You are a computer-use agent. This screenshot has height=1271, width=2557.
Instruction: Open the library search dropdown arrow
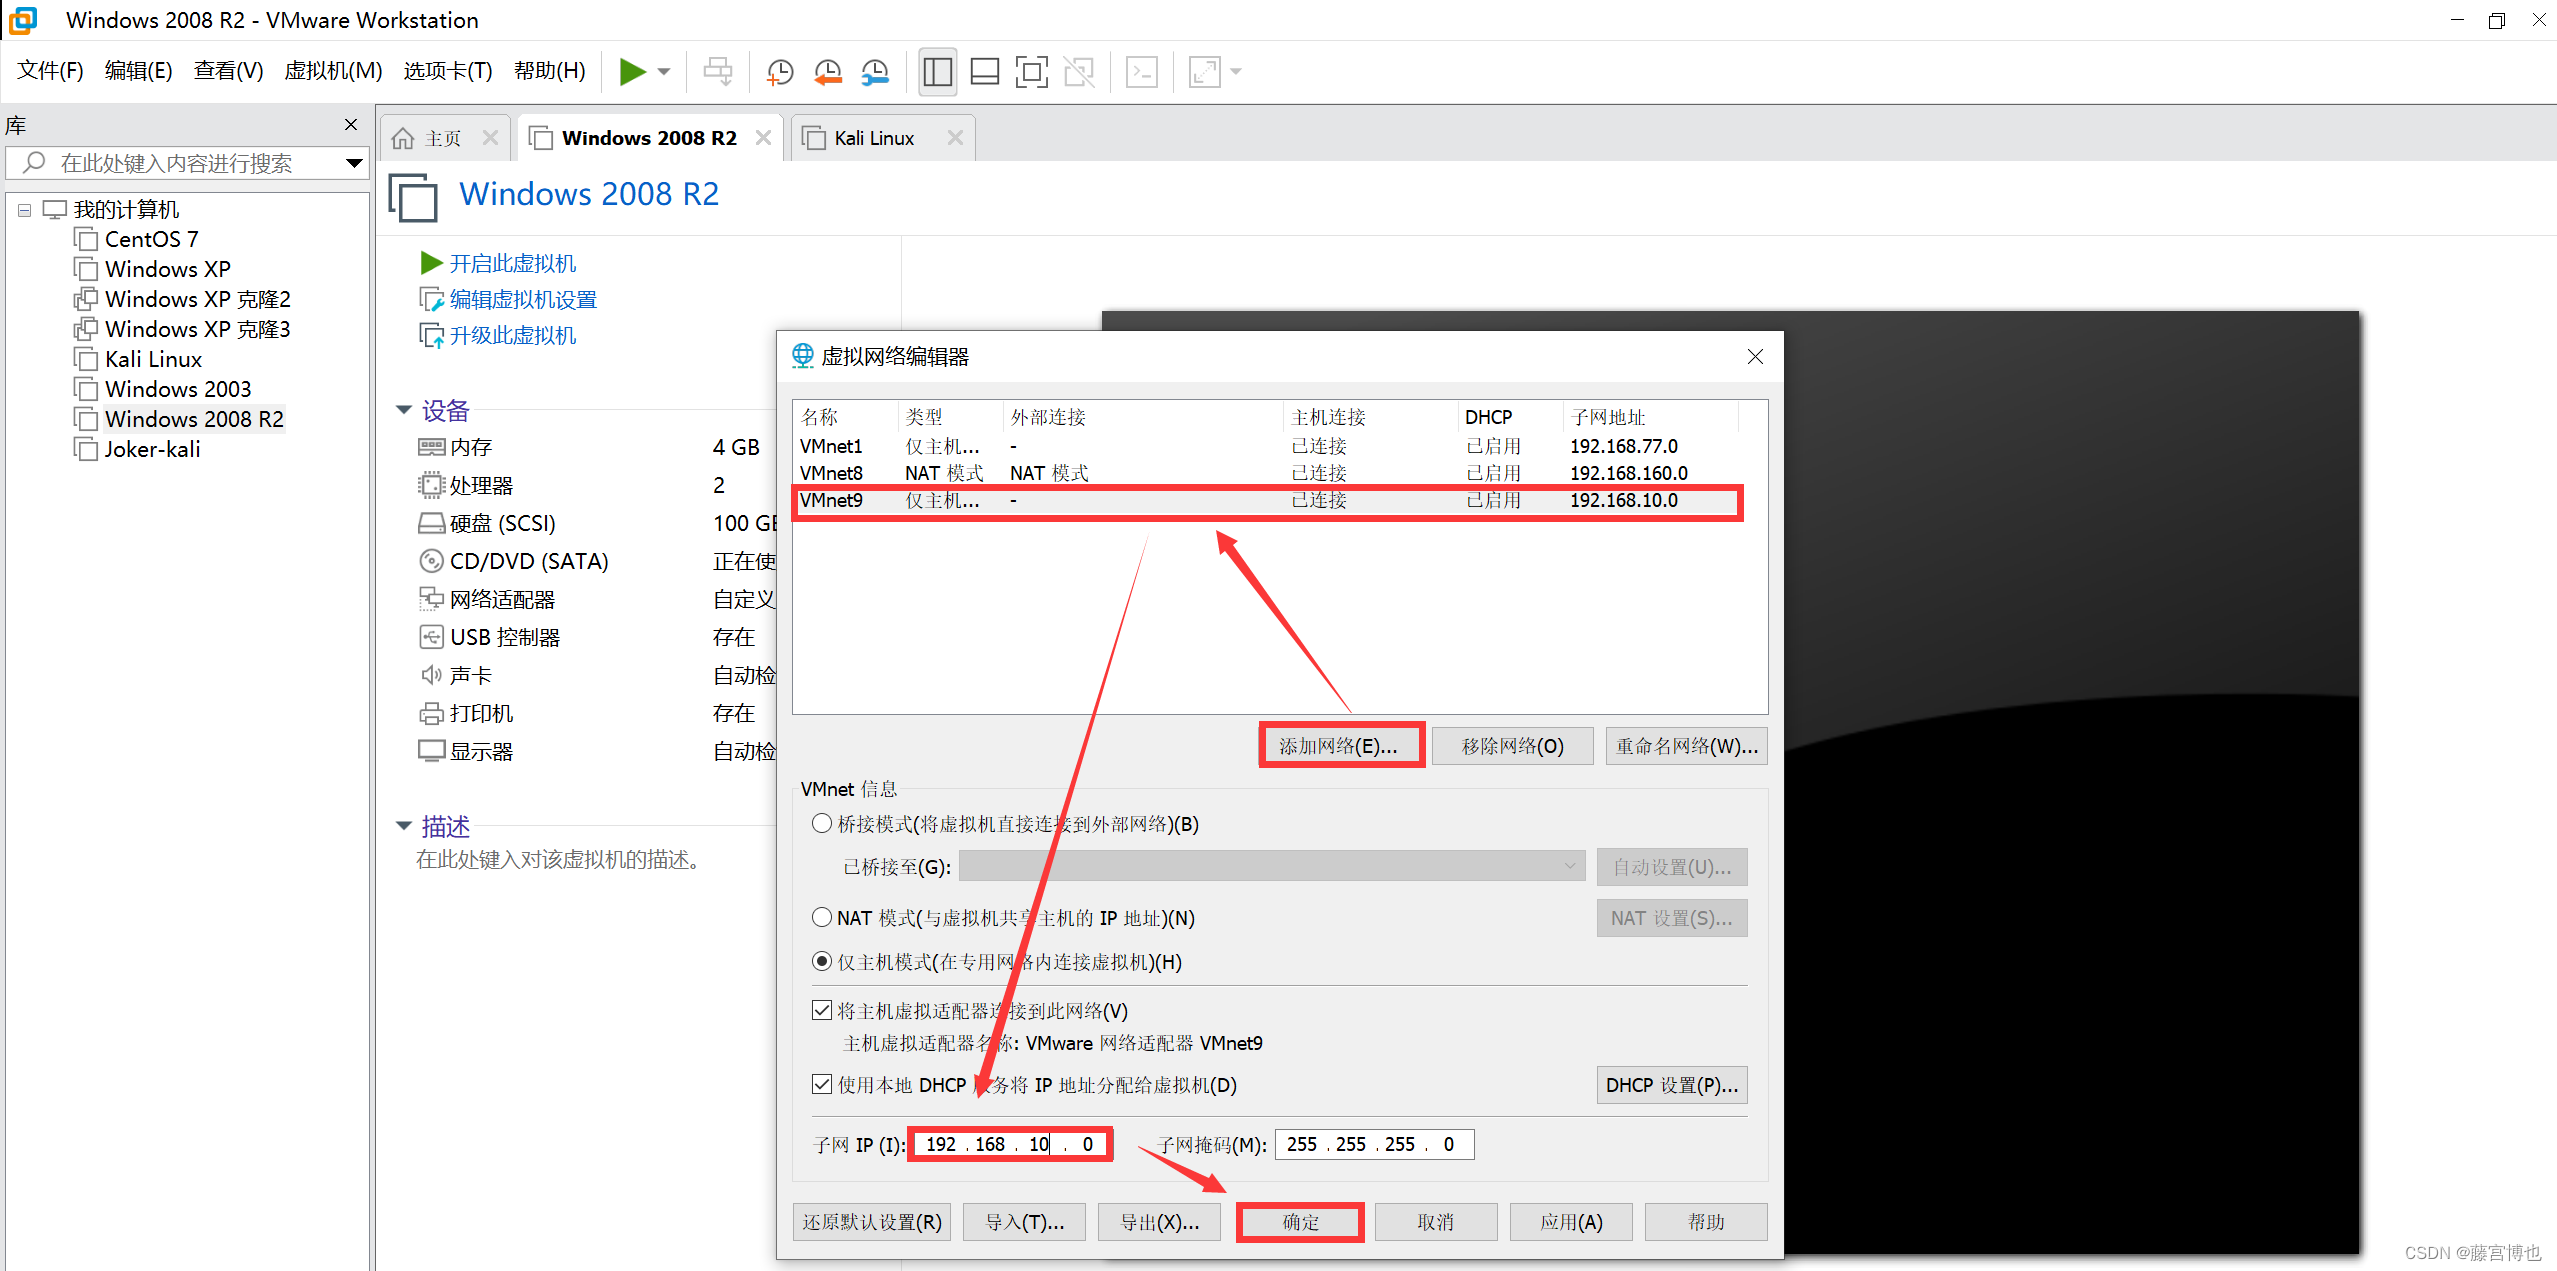point(354,163)
